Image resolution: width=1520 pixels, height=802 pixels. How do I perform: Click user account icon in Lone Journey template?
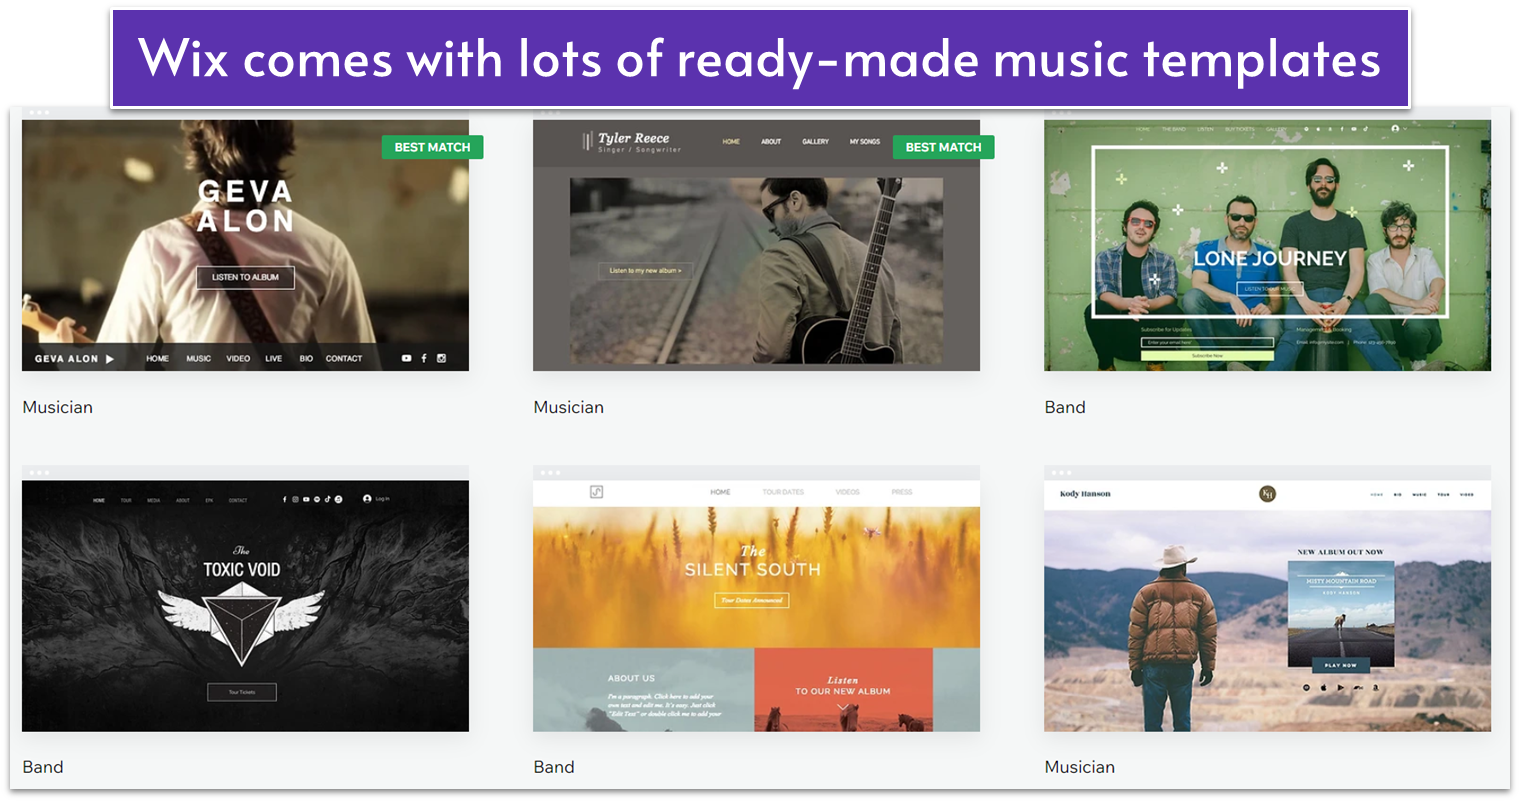pos(1395,129)
